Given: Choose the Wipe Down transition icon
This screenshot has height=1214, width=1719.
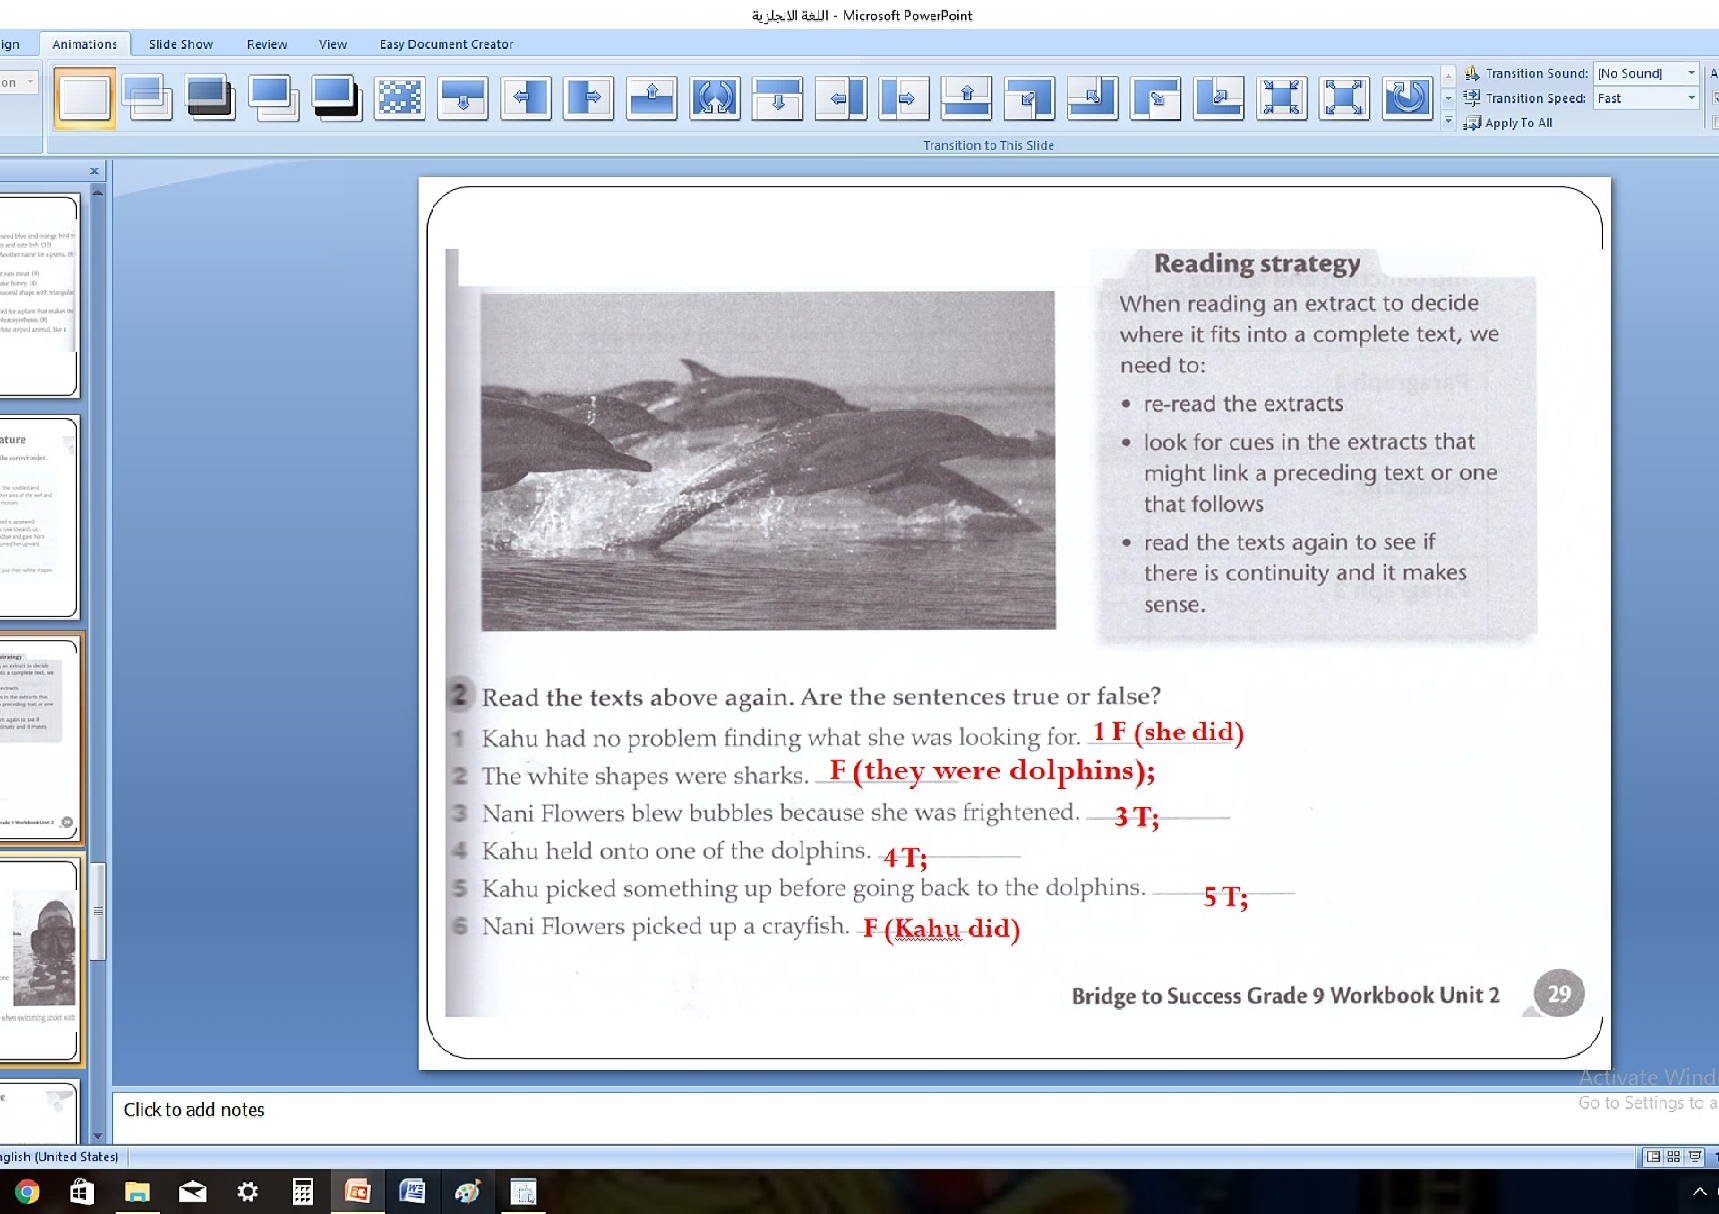Looking at the screenshot, I should click(x=462, y=98).
